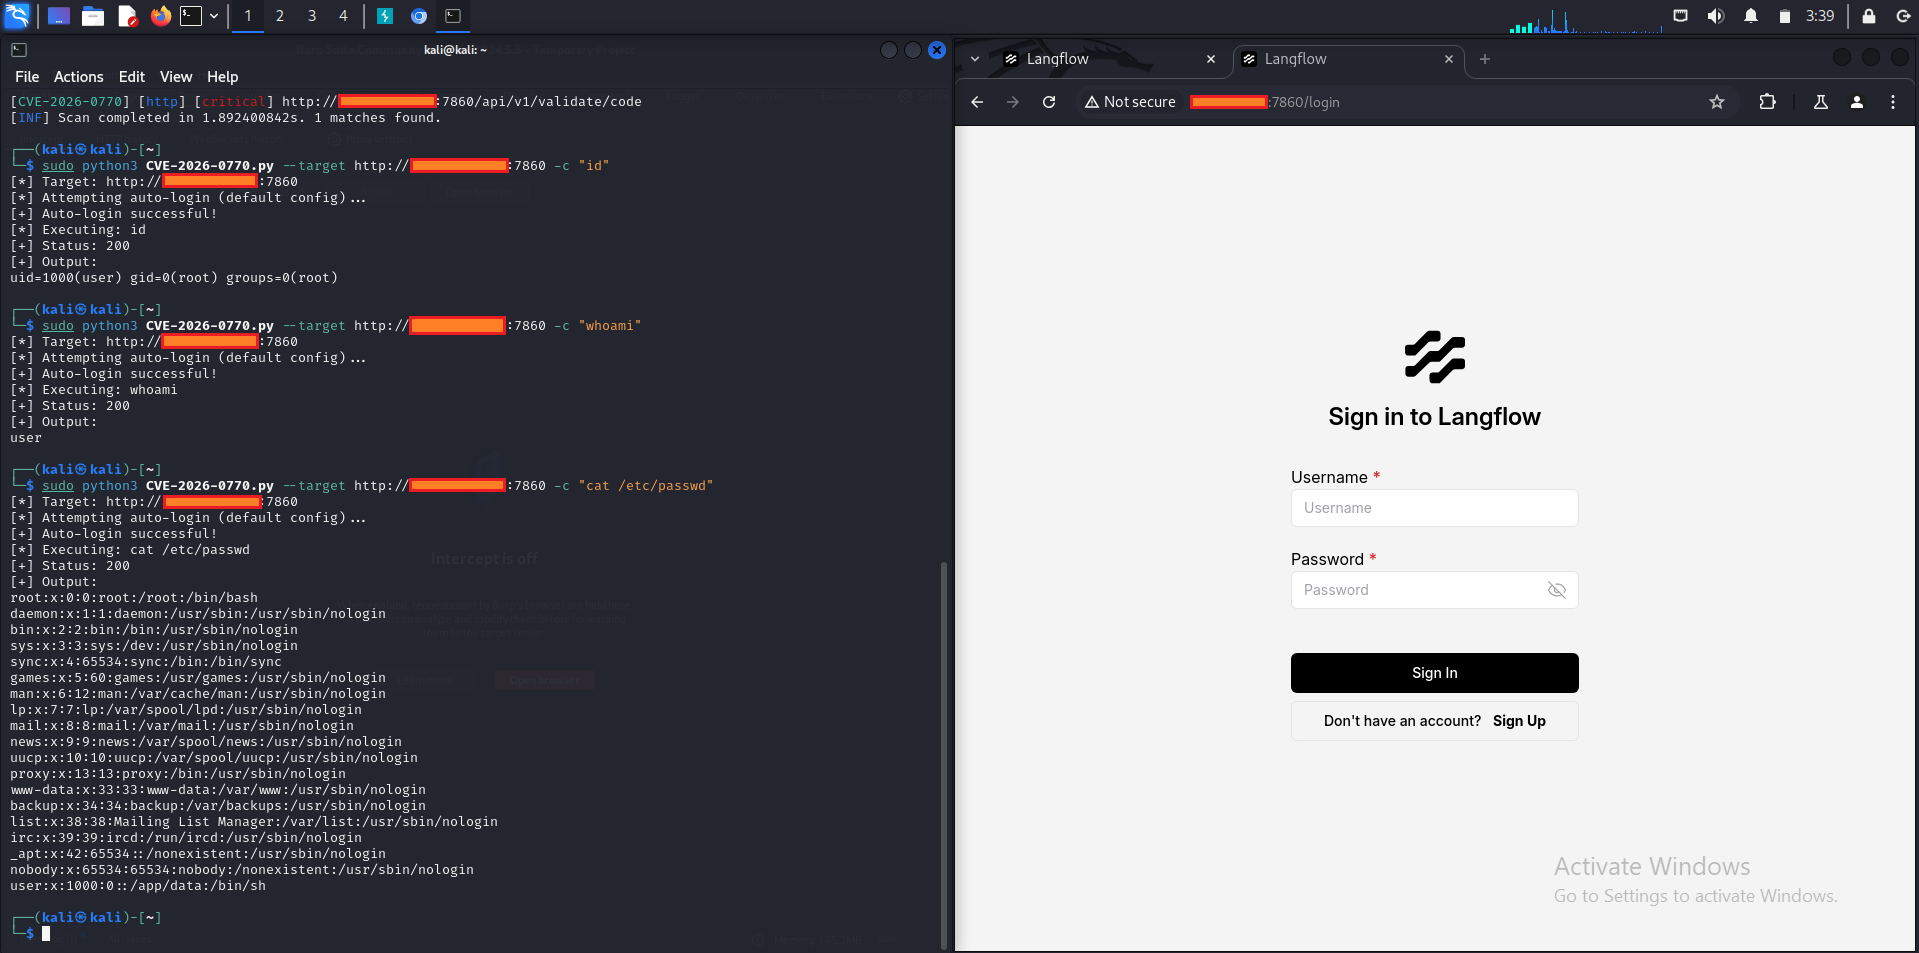The image size is (1919, 953).
Task: Bookmark the page using the star icon
Action: (x=1717, y=102)
